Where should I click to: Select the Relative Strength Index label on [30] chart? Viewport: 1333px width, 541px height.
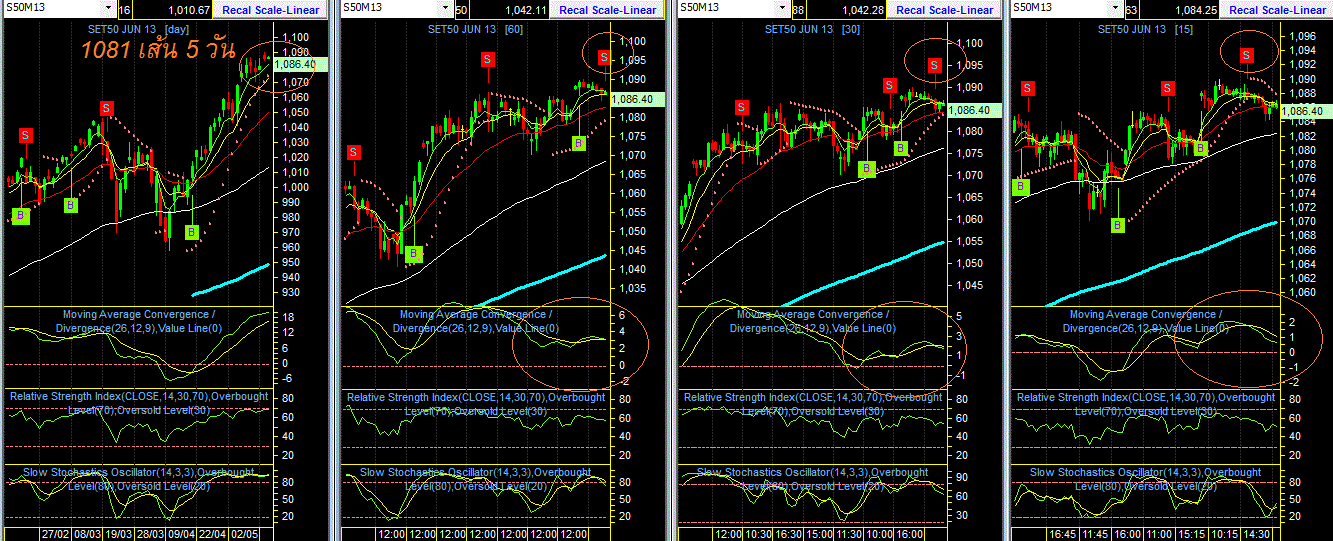[813, 403]
